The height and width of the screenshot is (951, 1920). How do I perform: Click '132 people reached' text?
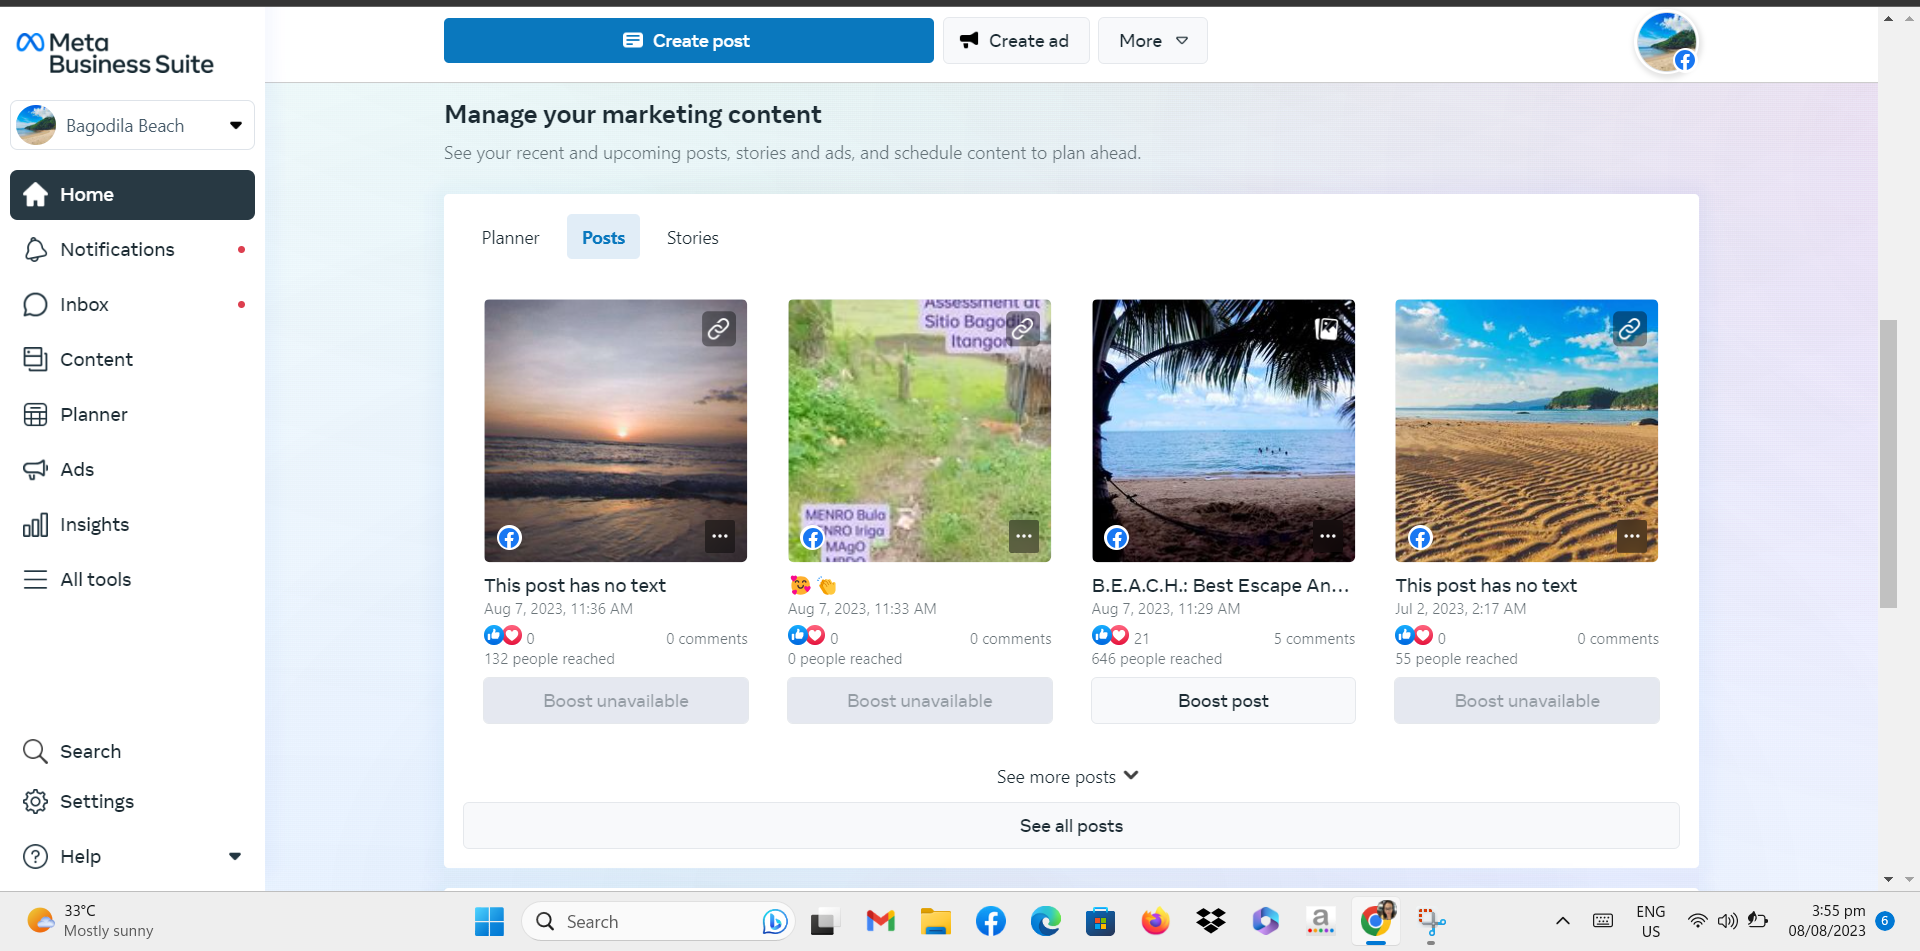click(549, 659)
